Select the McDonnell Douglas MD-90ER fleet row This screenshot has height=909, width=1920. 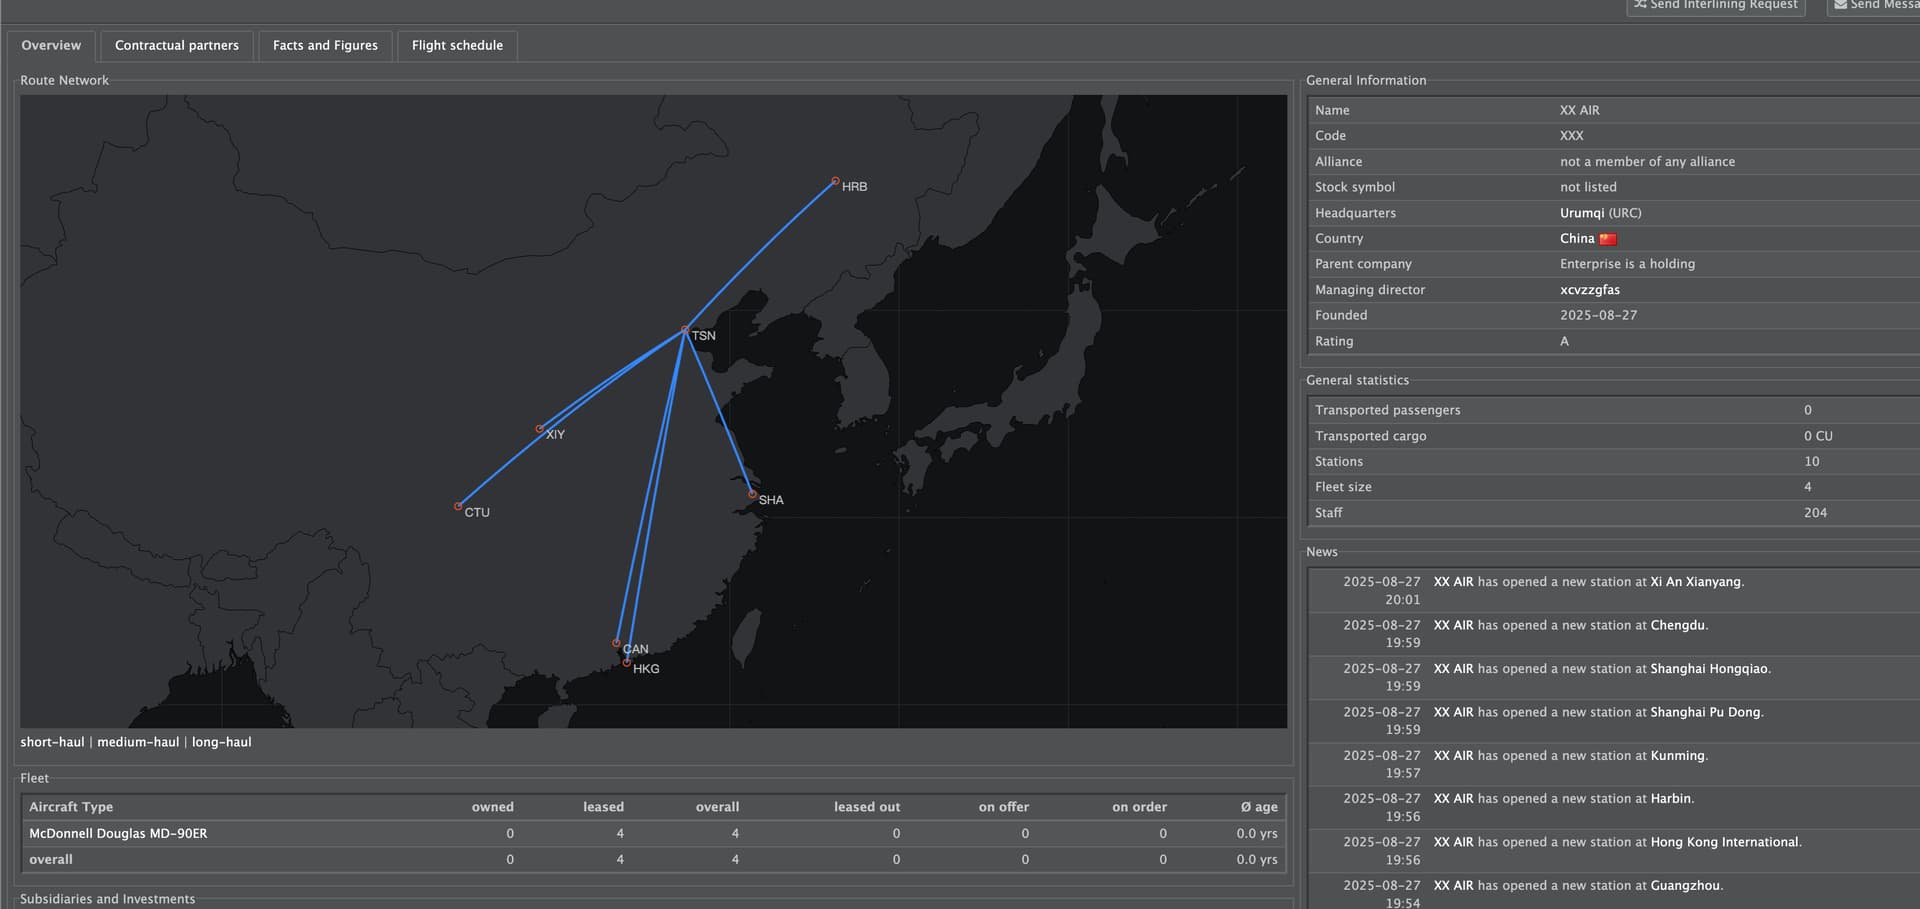[118, 833]
